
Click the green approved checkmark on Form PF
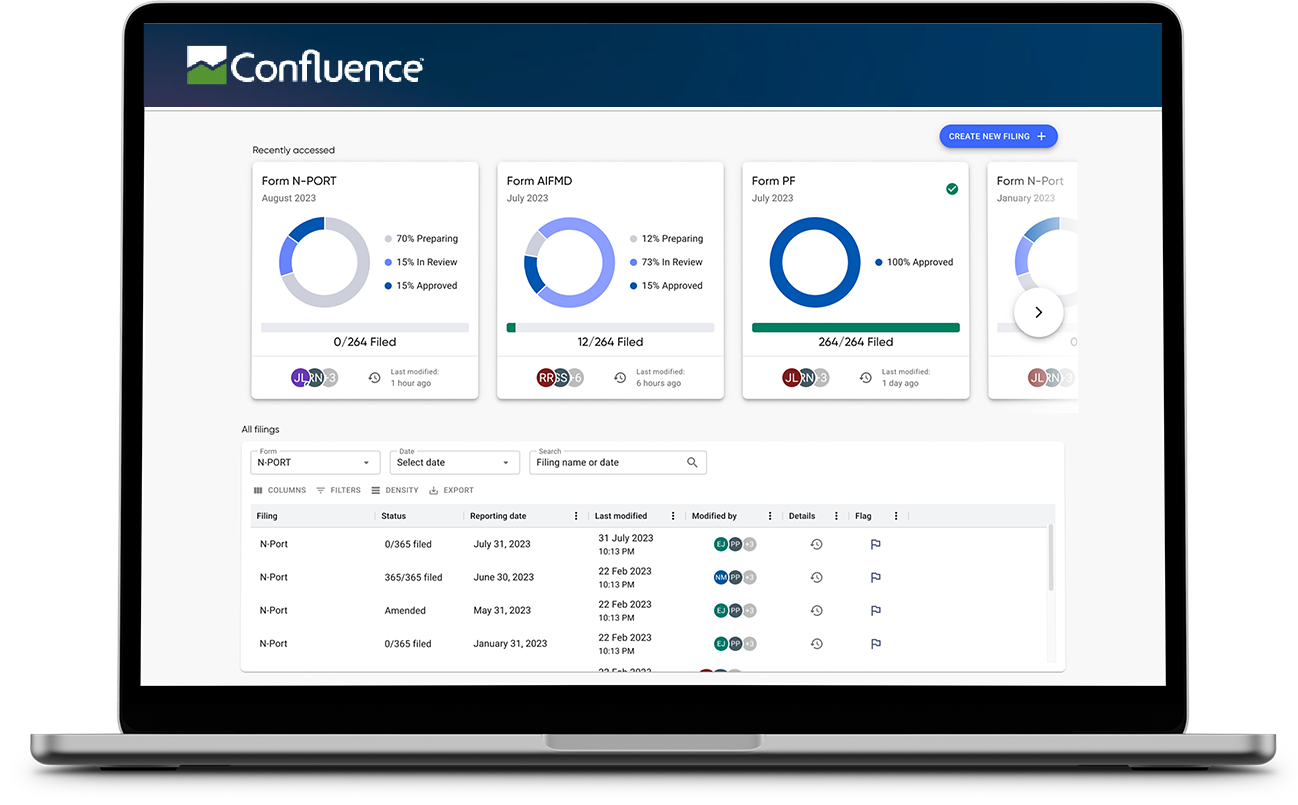951,189
